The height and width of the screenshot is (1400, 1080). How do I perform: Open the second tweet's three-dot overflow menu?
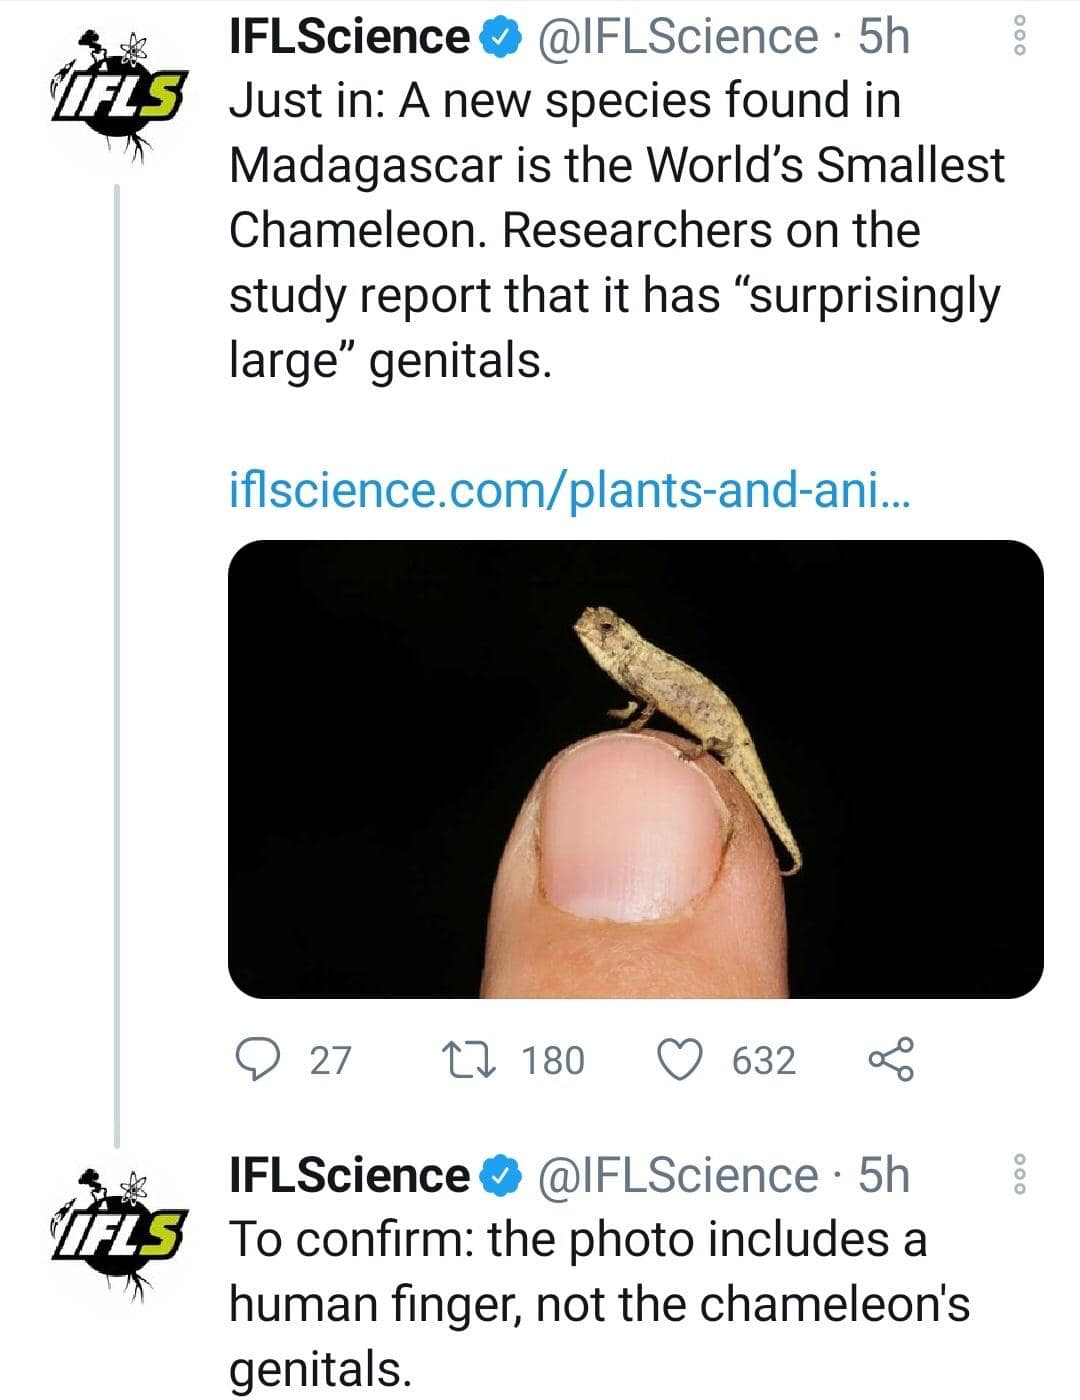pos(1020,1174)
